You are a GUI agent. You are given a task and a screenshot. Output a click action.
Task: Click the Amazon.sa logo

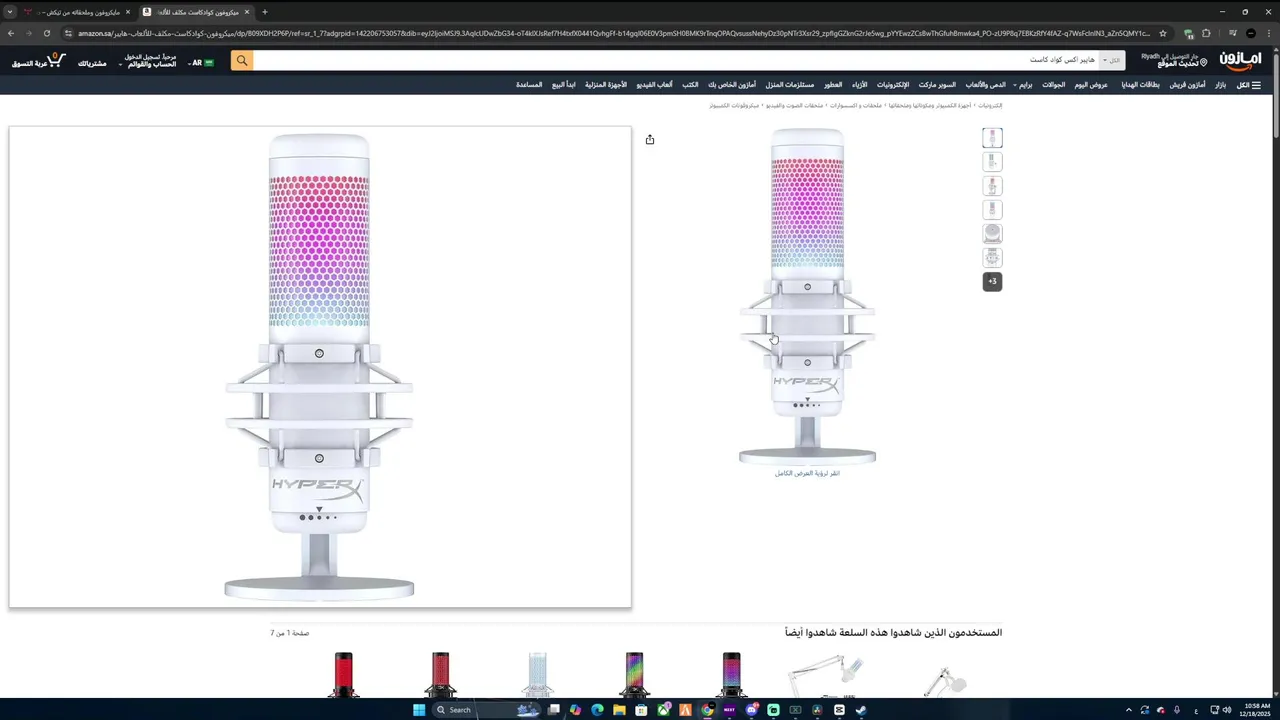(1240, 61)
